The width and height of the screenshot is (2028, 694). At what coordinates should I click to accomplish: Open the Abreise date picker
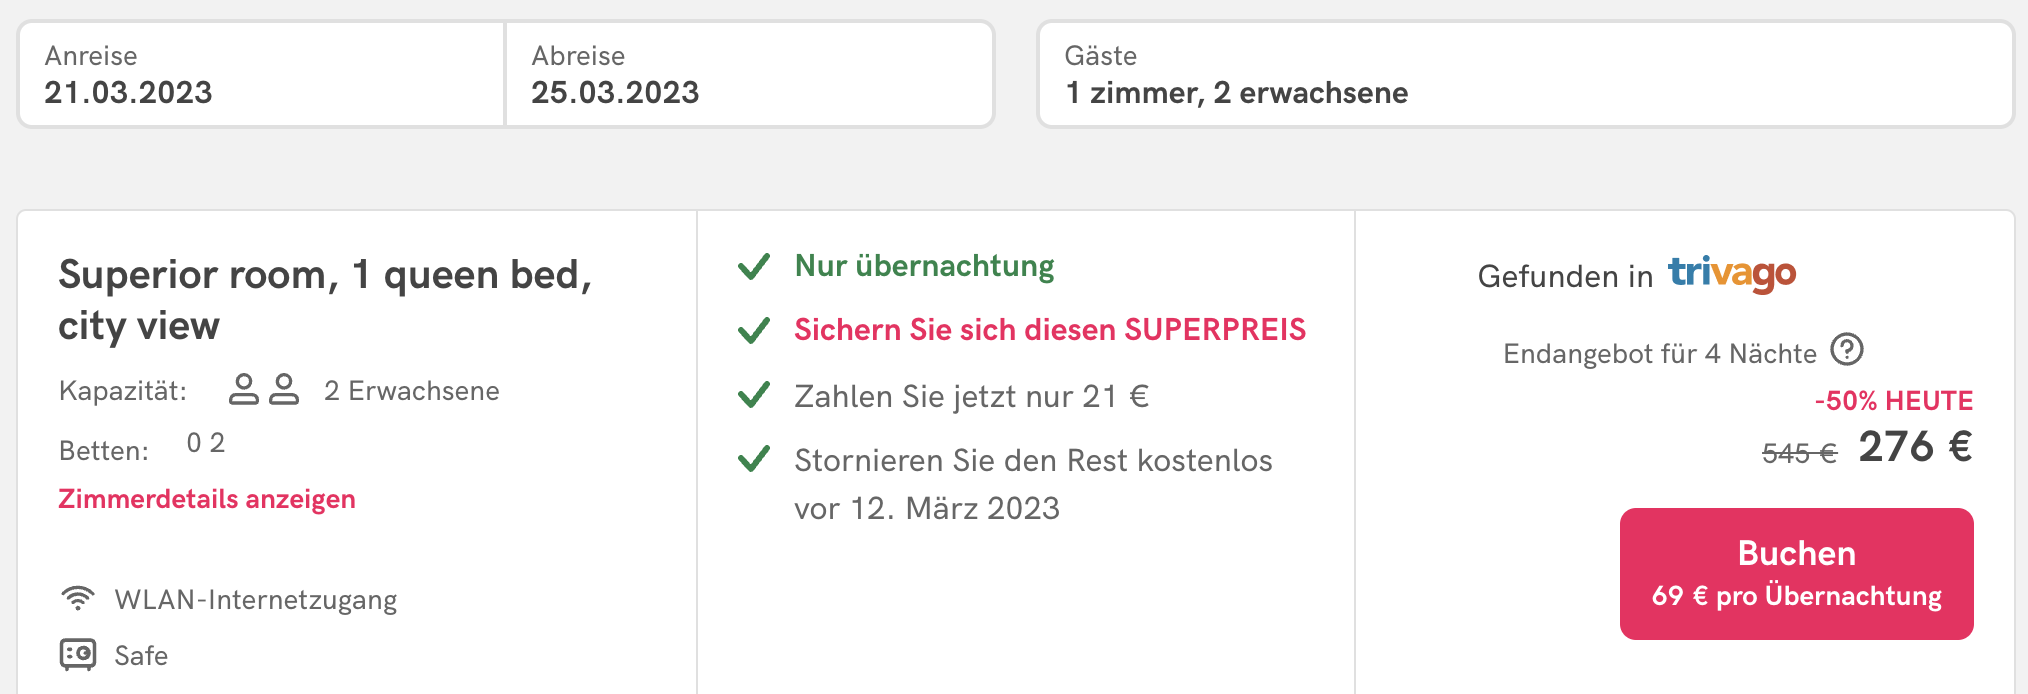point(749,74)
